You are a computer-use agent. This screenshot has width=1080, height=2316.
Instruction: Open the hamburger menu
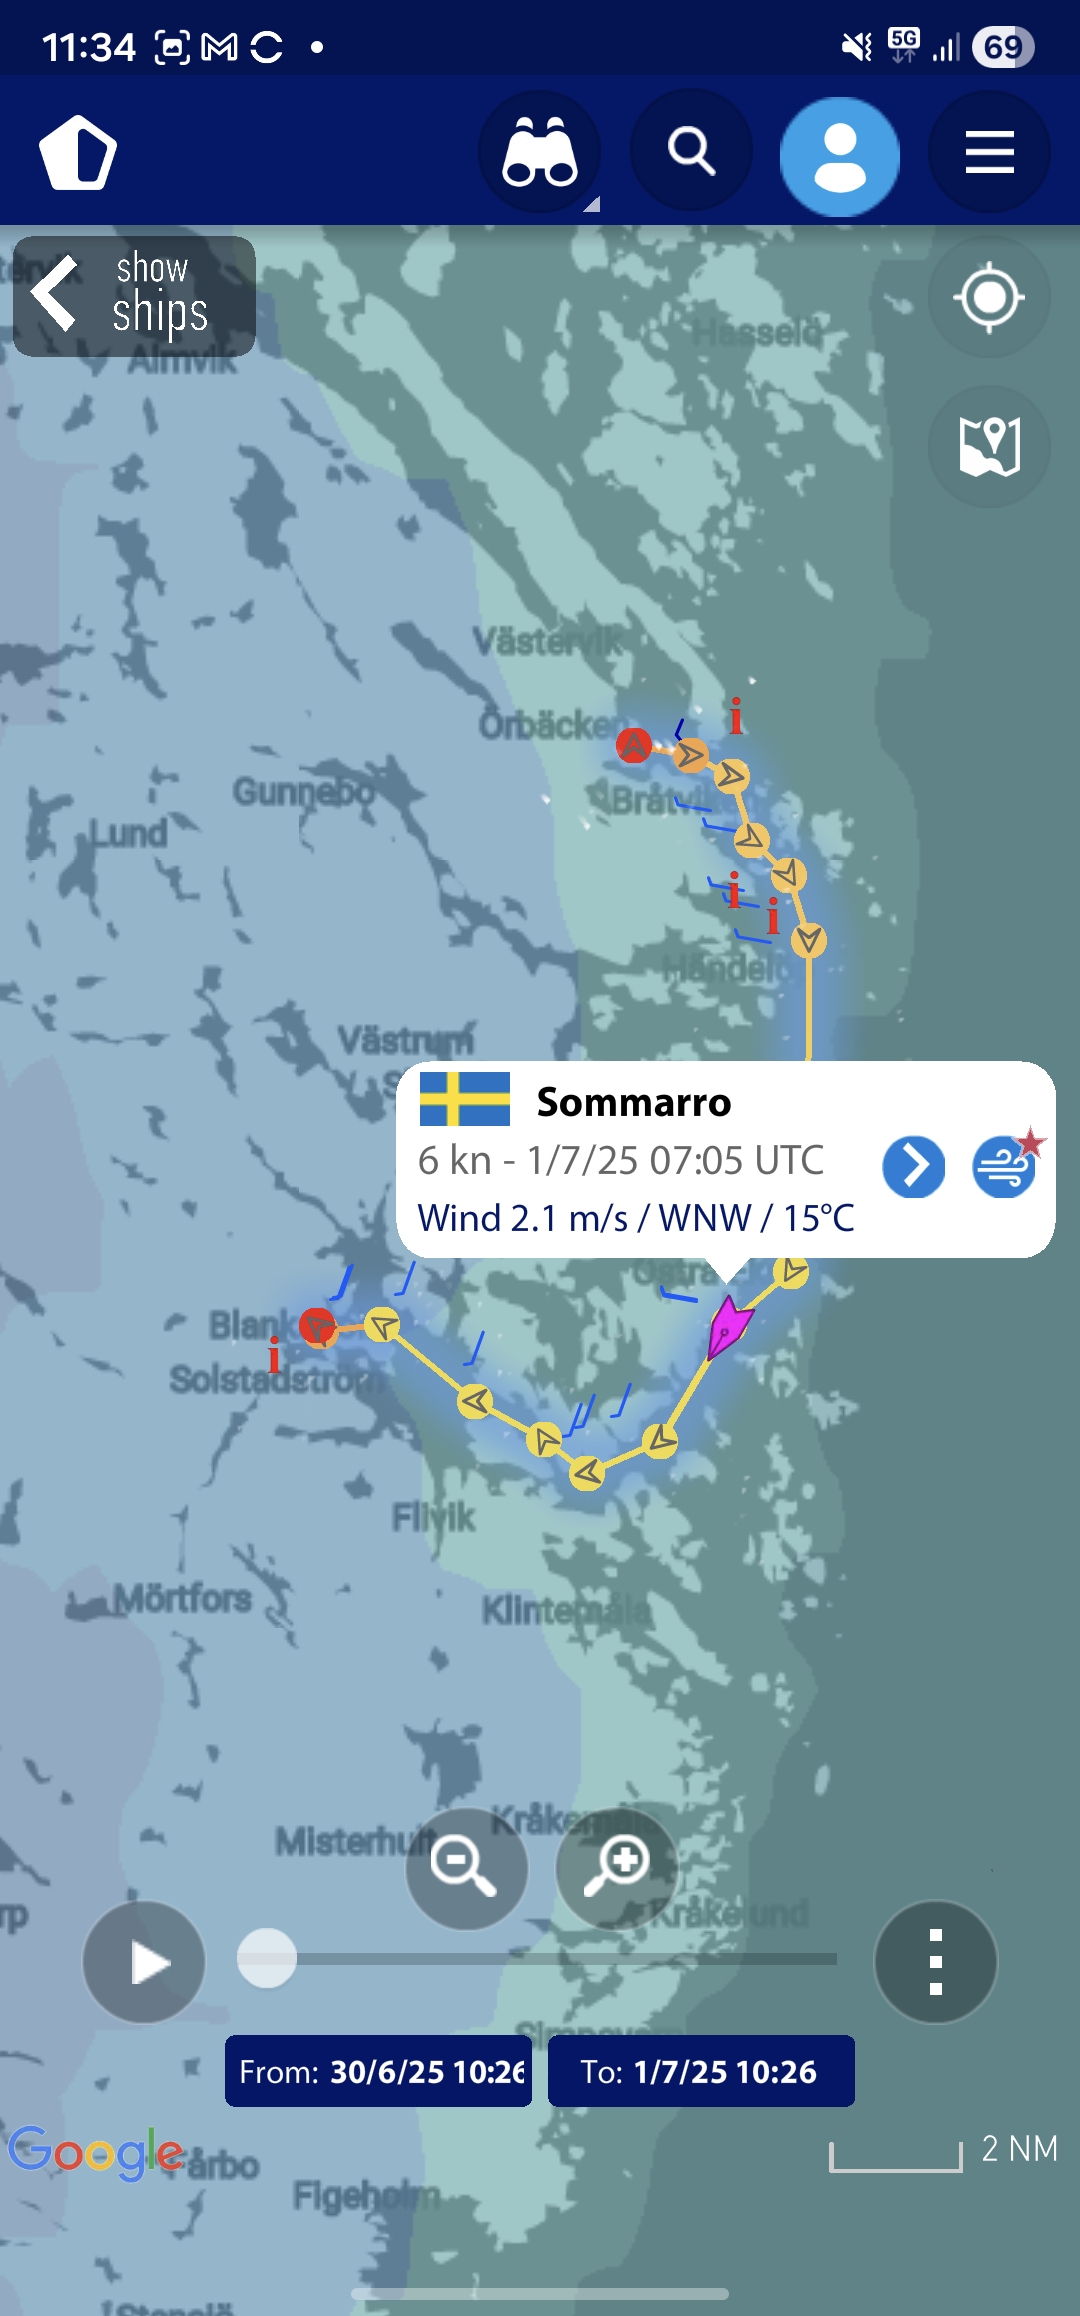(x=989, y=152)
